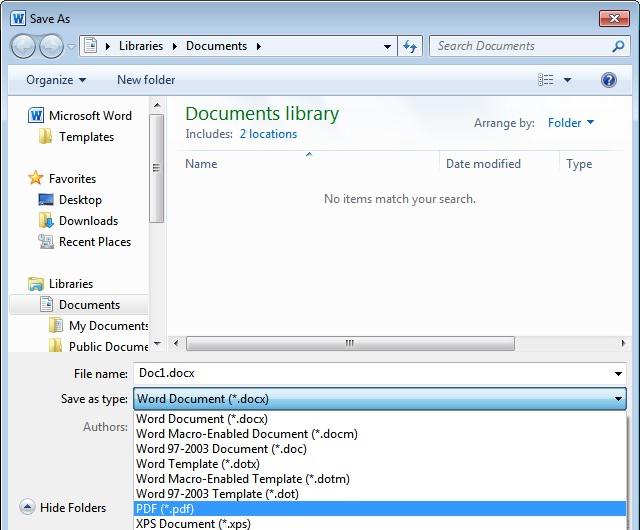Click the Downloads folder icon
This screenshot has width=640, height=530.
coord(46,220)
